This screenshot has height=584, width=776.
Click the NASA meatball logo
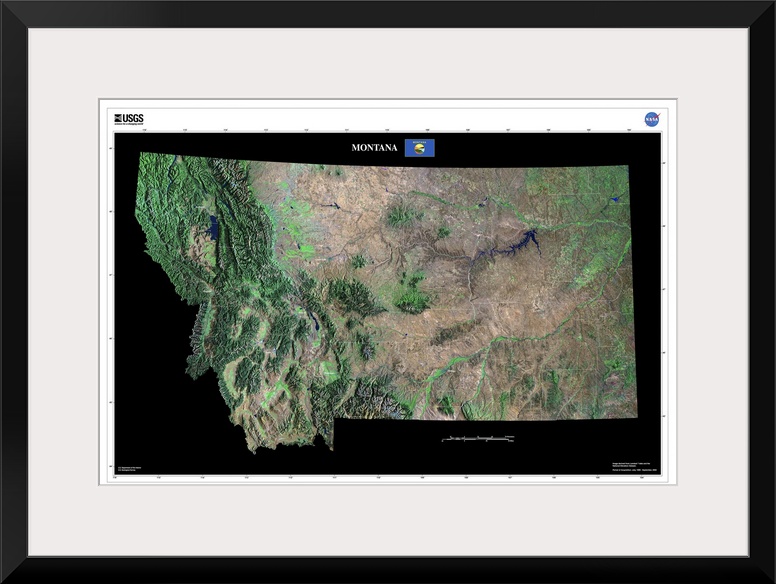(651, 119)
